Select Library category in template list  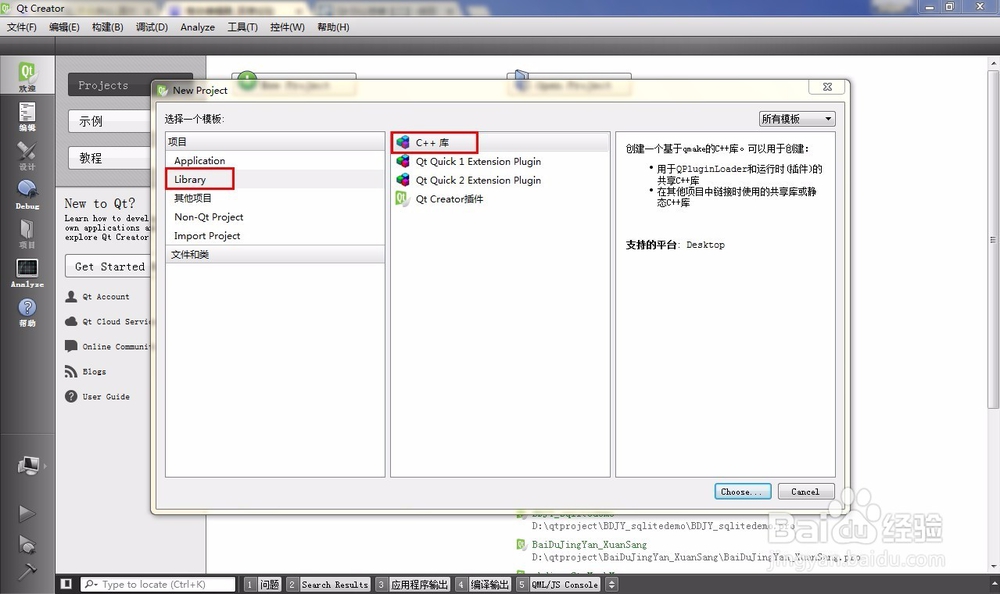click(275, 179)
